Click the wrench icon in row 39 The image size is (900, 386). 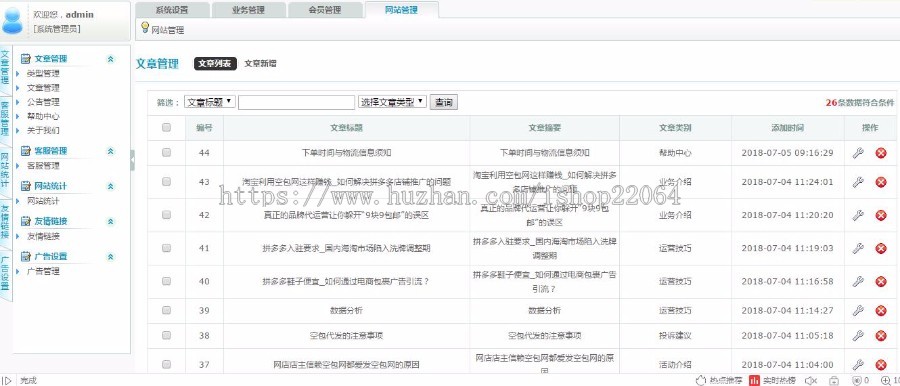tap(858, 311)
